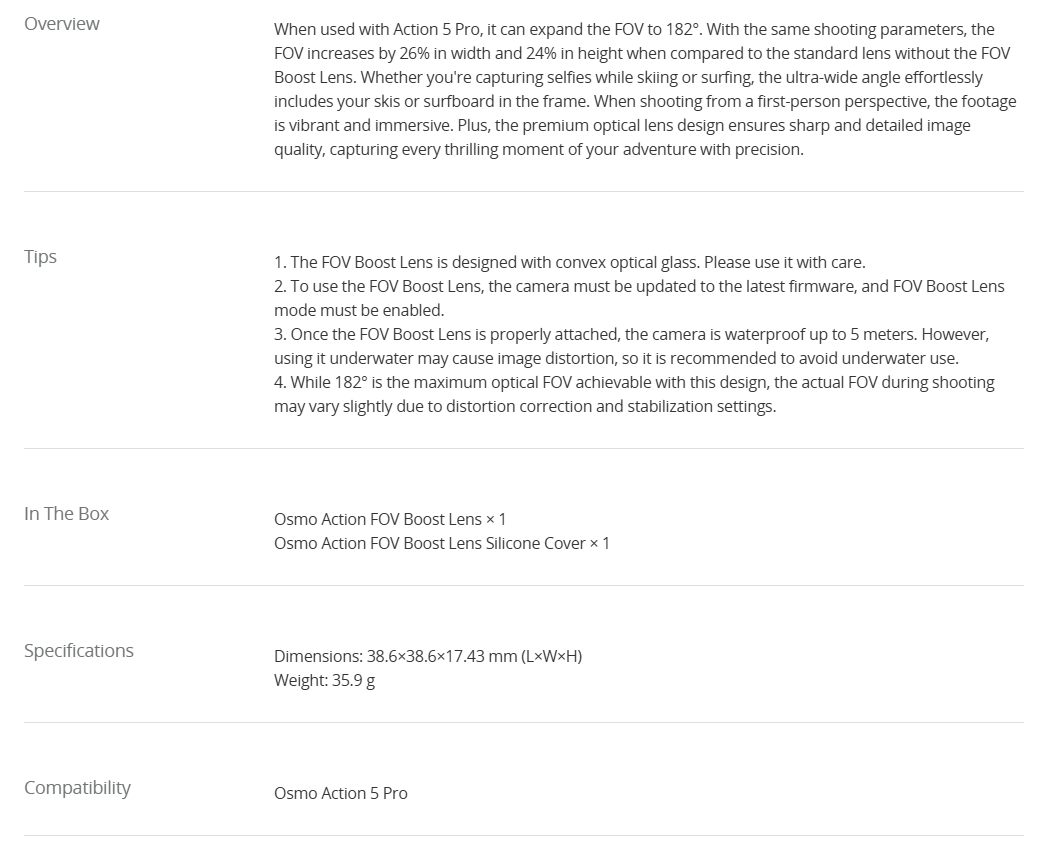Click the 'quality, capturing every thrilling moment' line
Viewport: 1044px width, 854px height.
(x=539, y=149)
